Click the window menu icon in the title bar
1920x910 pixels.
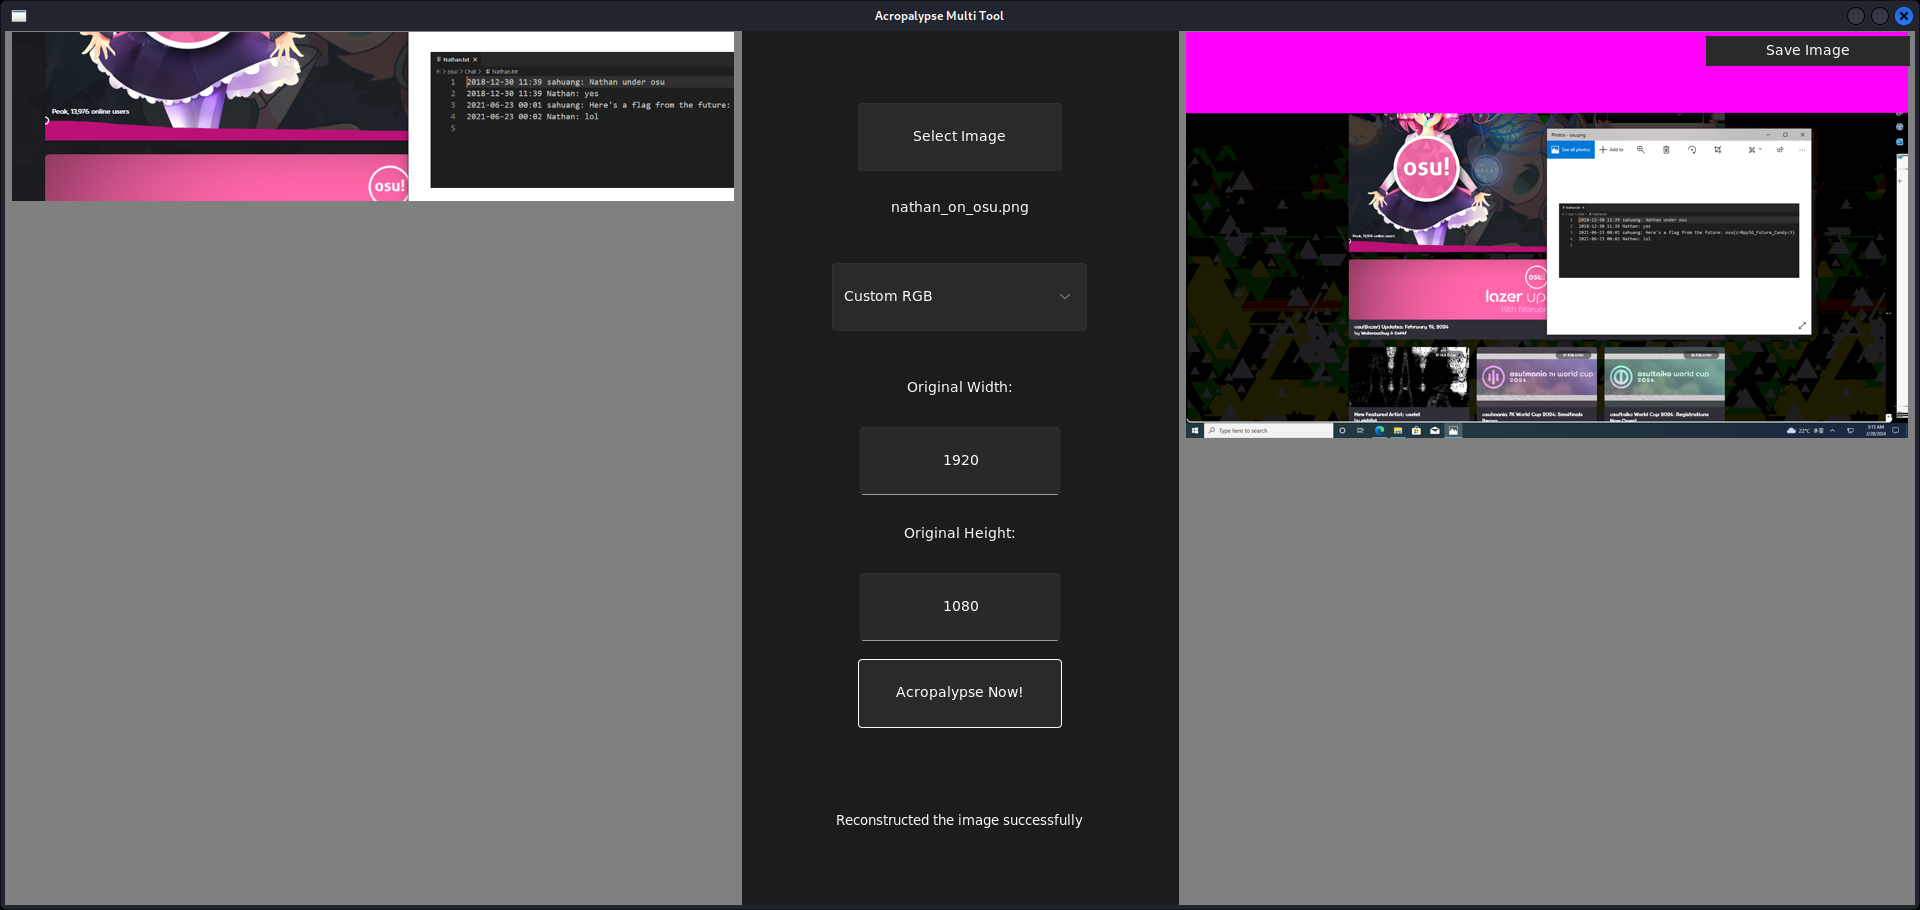point(19,16)
